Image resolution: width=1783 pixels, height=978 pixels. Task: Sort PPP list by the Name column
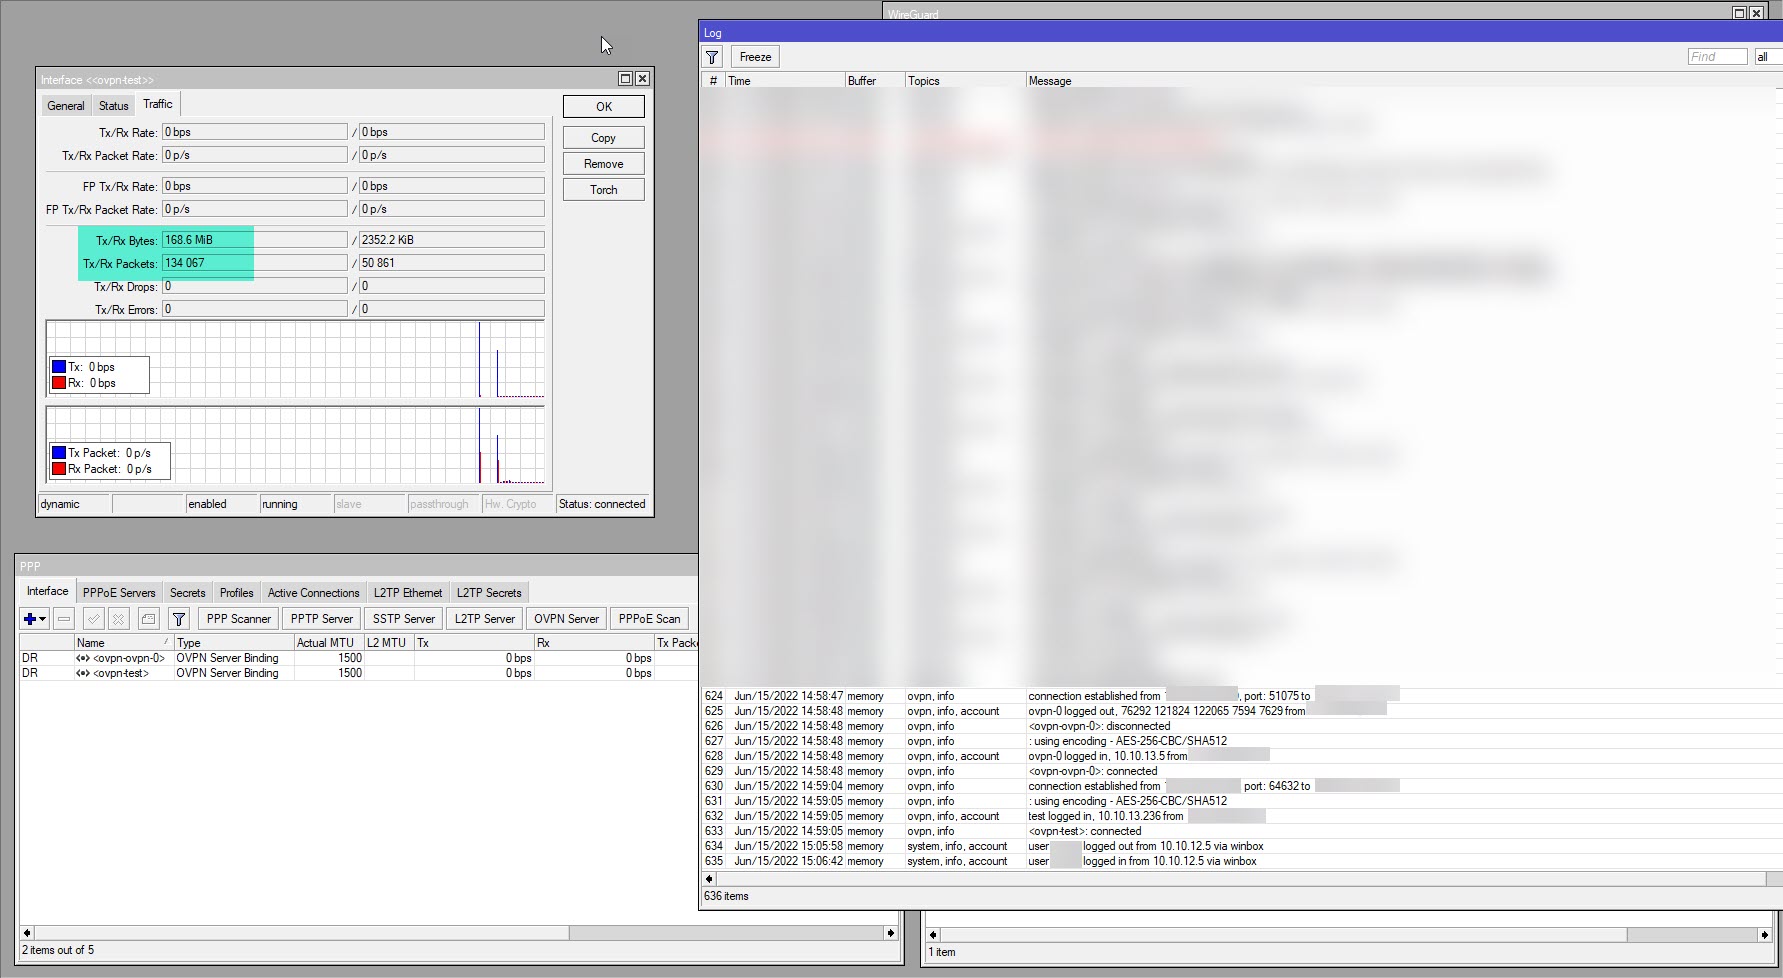pos(123,643)
